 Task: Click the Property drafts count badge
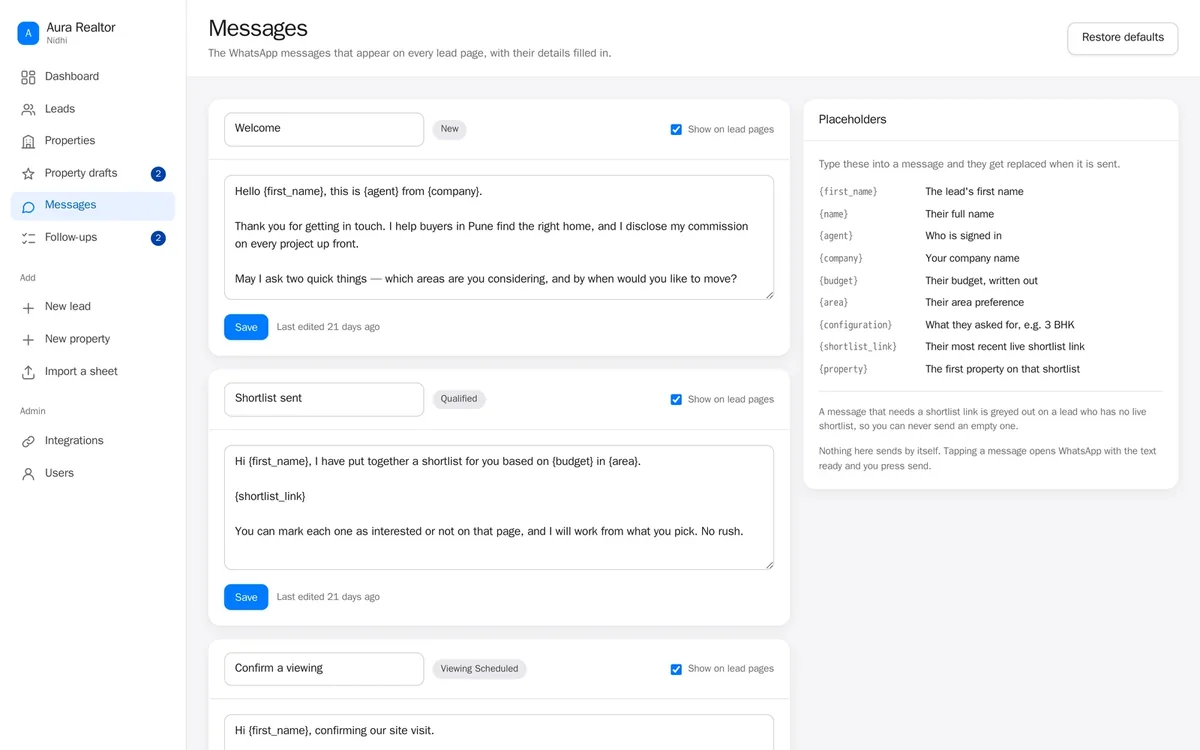(x=158, y=174)
